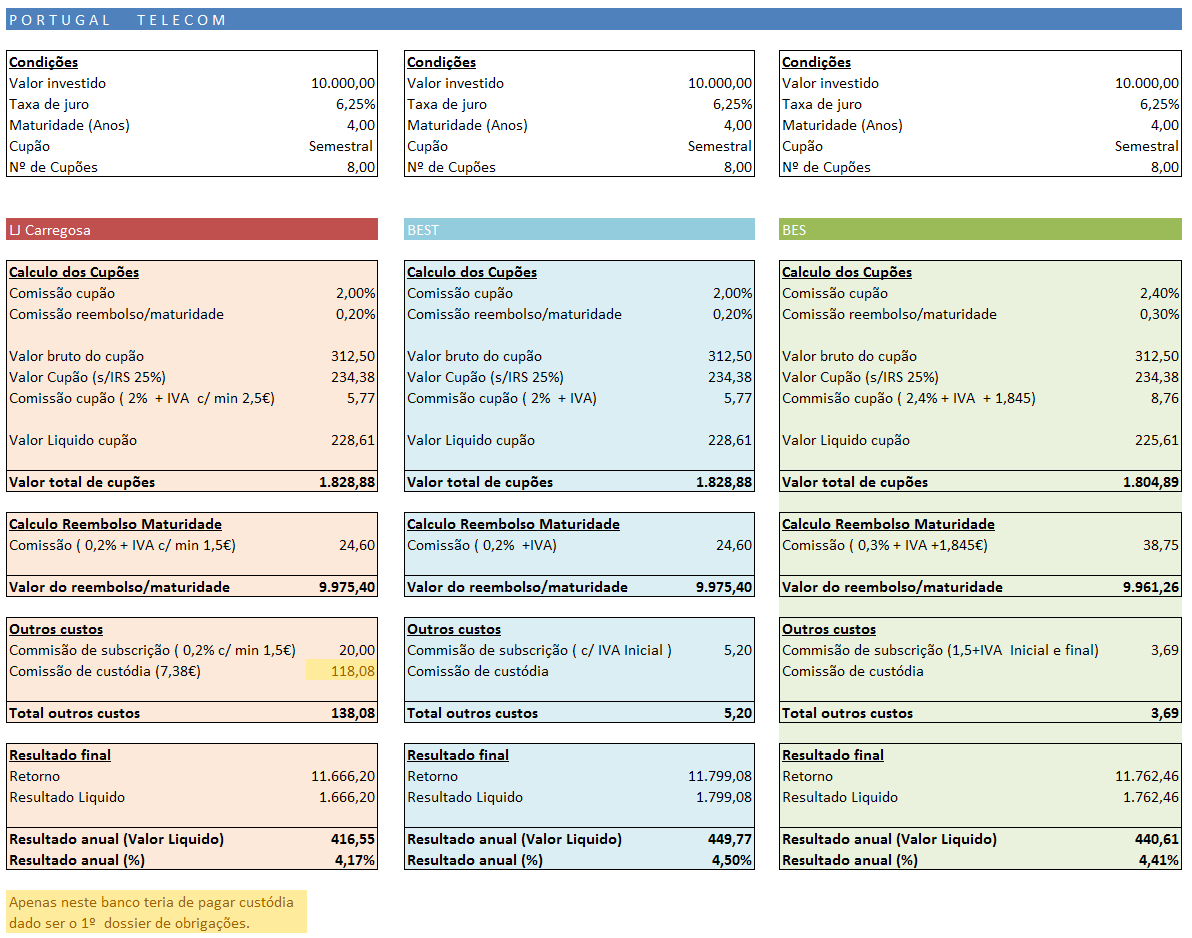Select the 24,60 commission value in LJ Carregosa section

pyautogui.click(x=357, y=545)
